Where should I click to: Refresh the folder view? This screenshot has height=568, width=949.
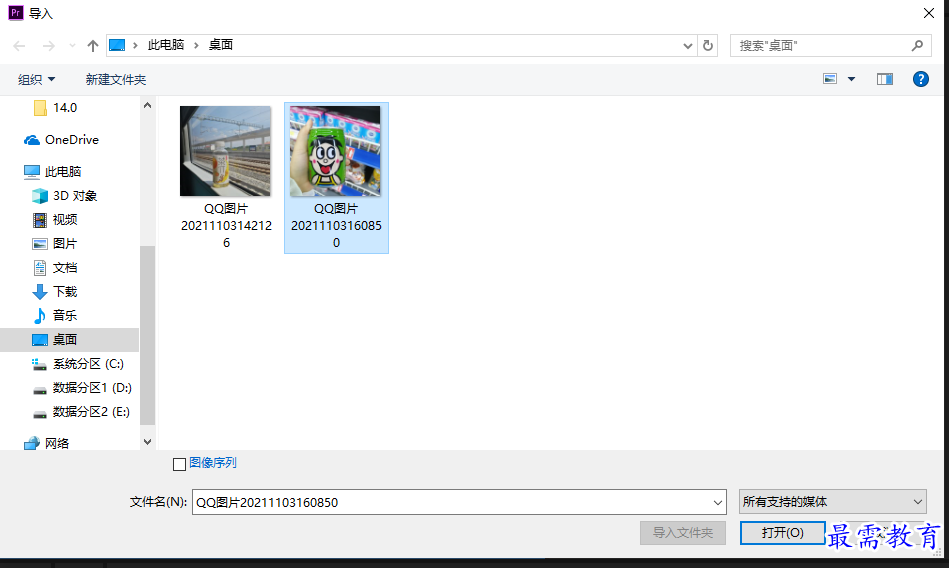[x=708, y=45]
